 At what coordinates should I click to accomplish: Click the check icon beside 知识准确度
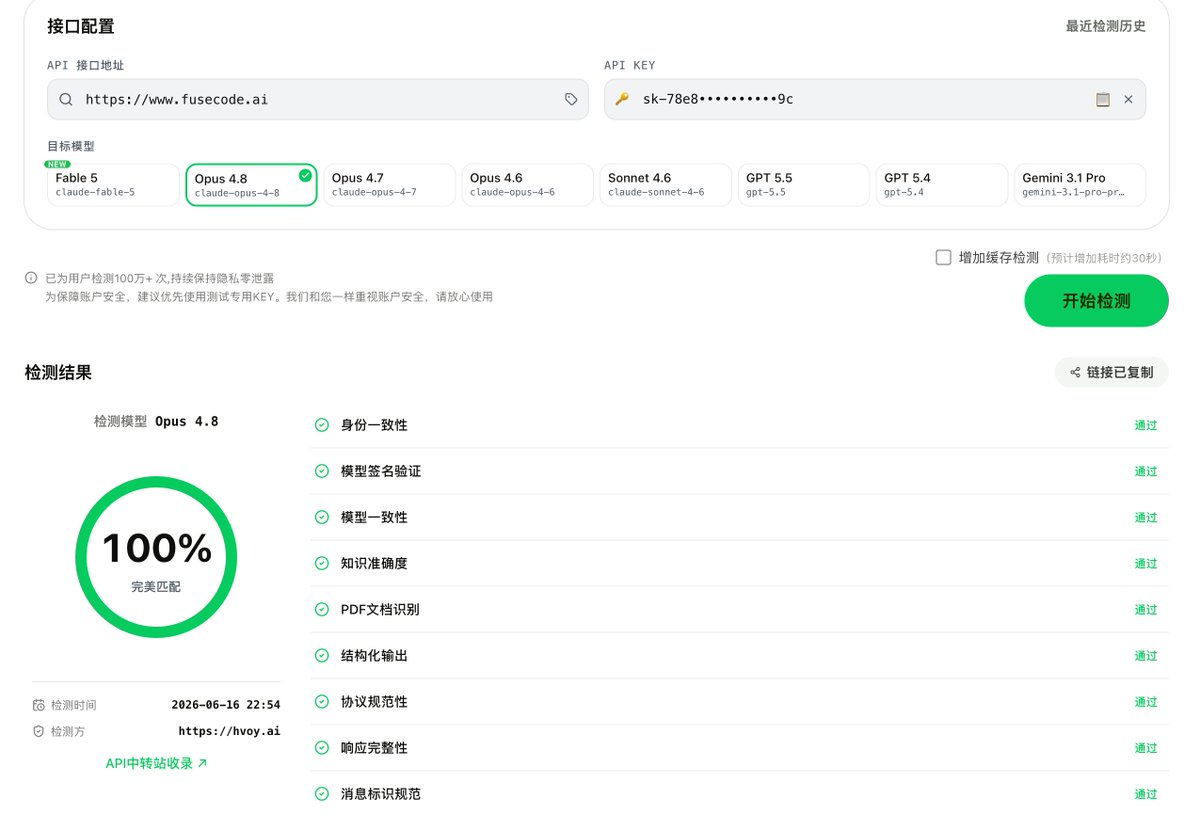(x=322, y=563)
